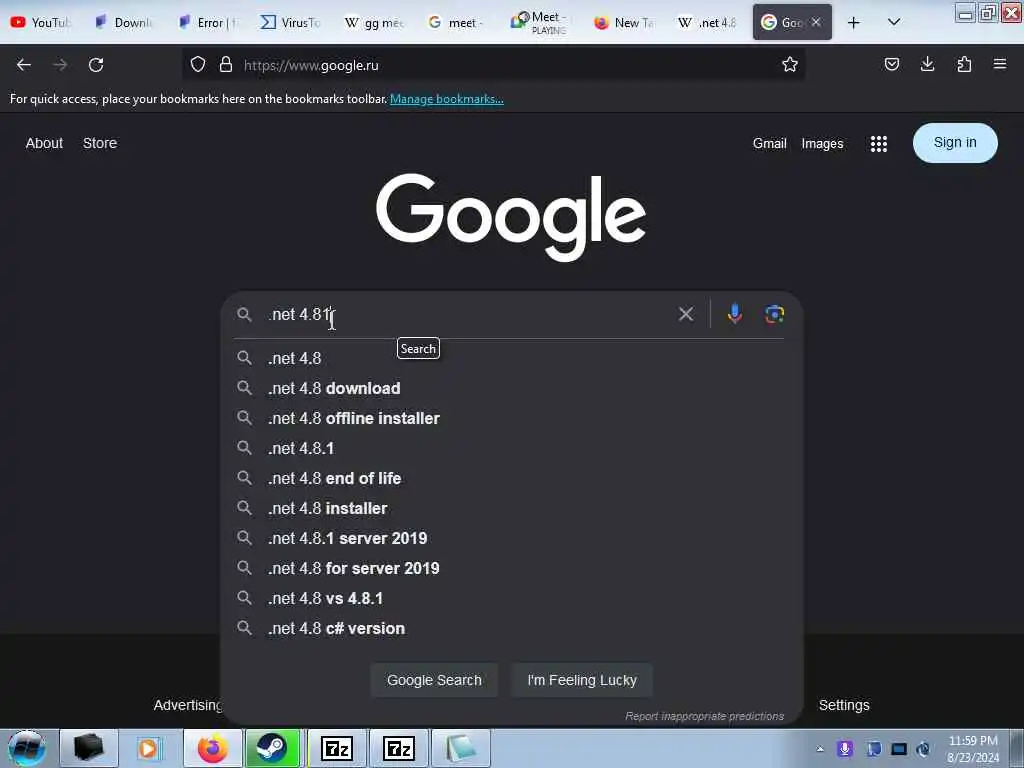Image resolution: width=1024 pixels, height=768 pixels.
Task: Switch to the Download tab
Action: point(124,22)
